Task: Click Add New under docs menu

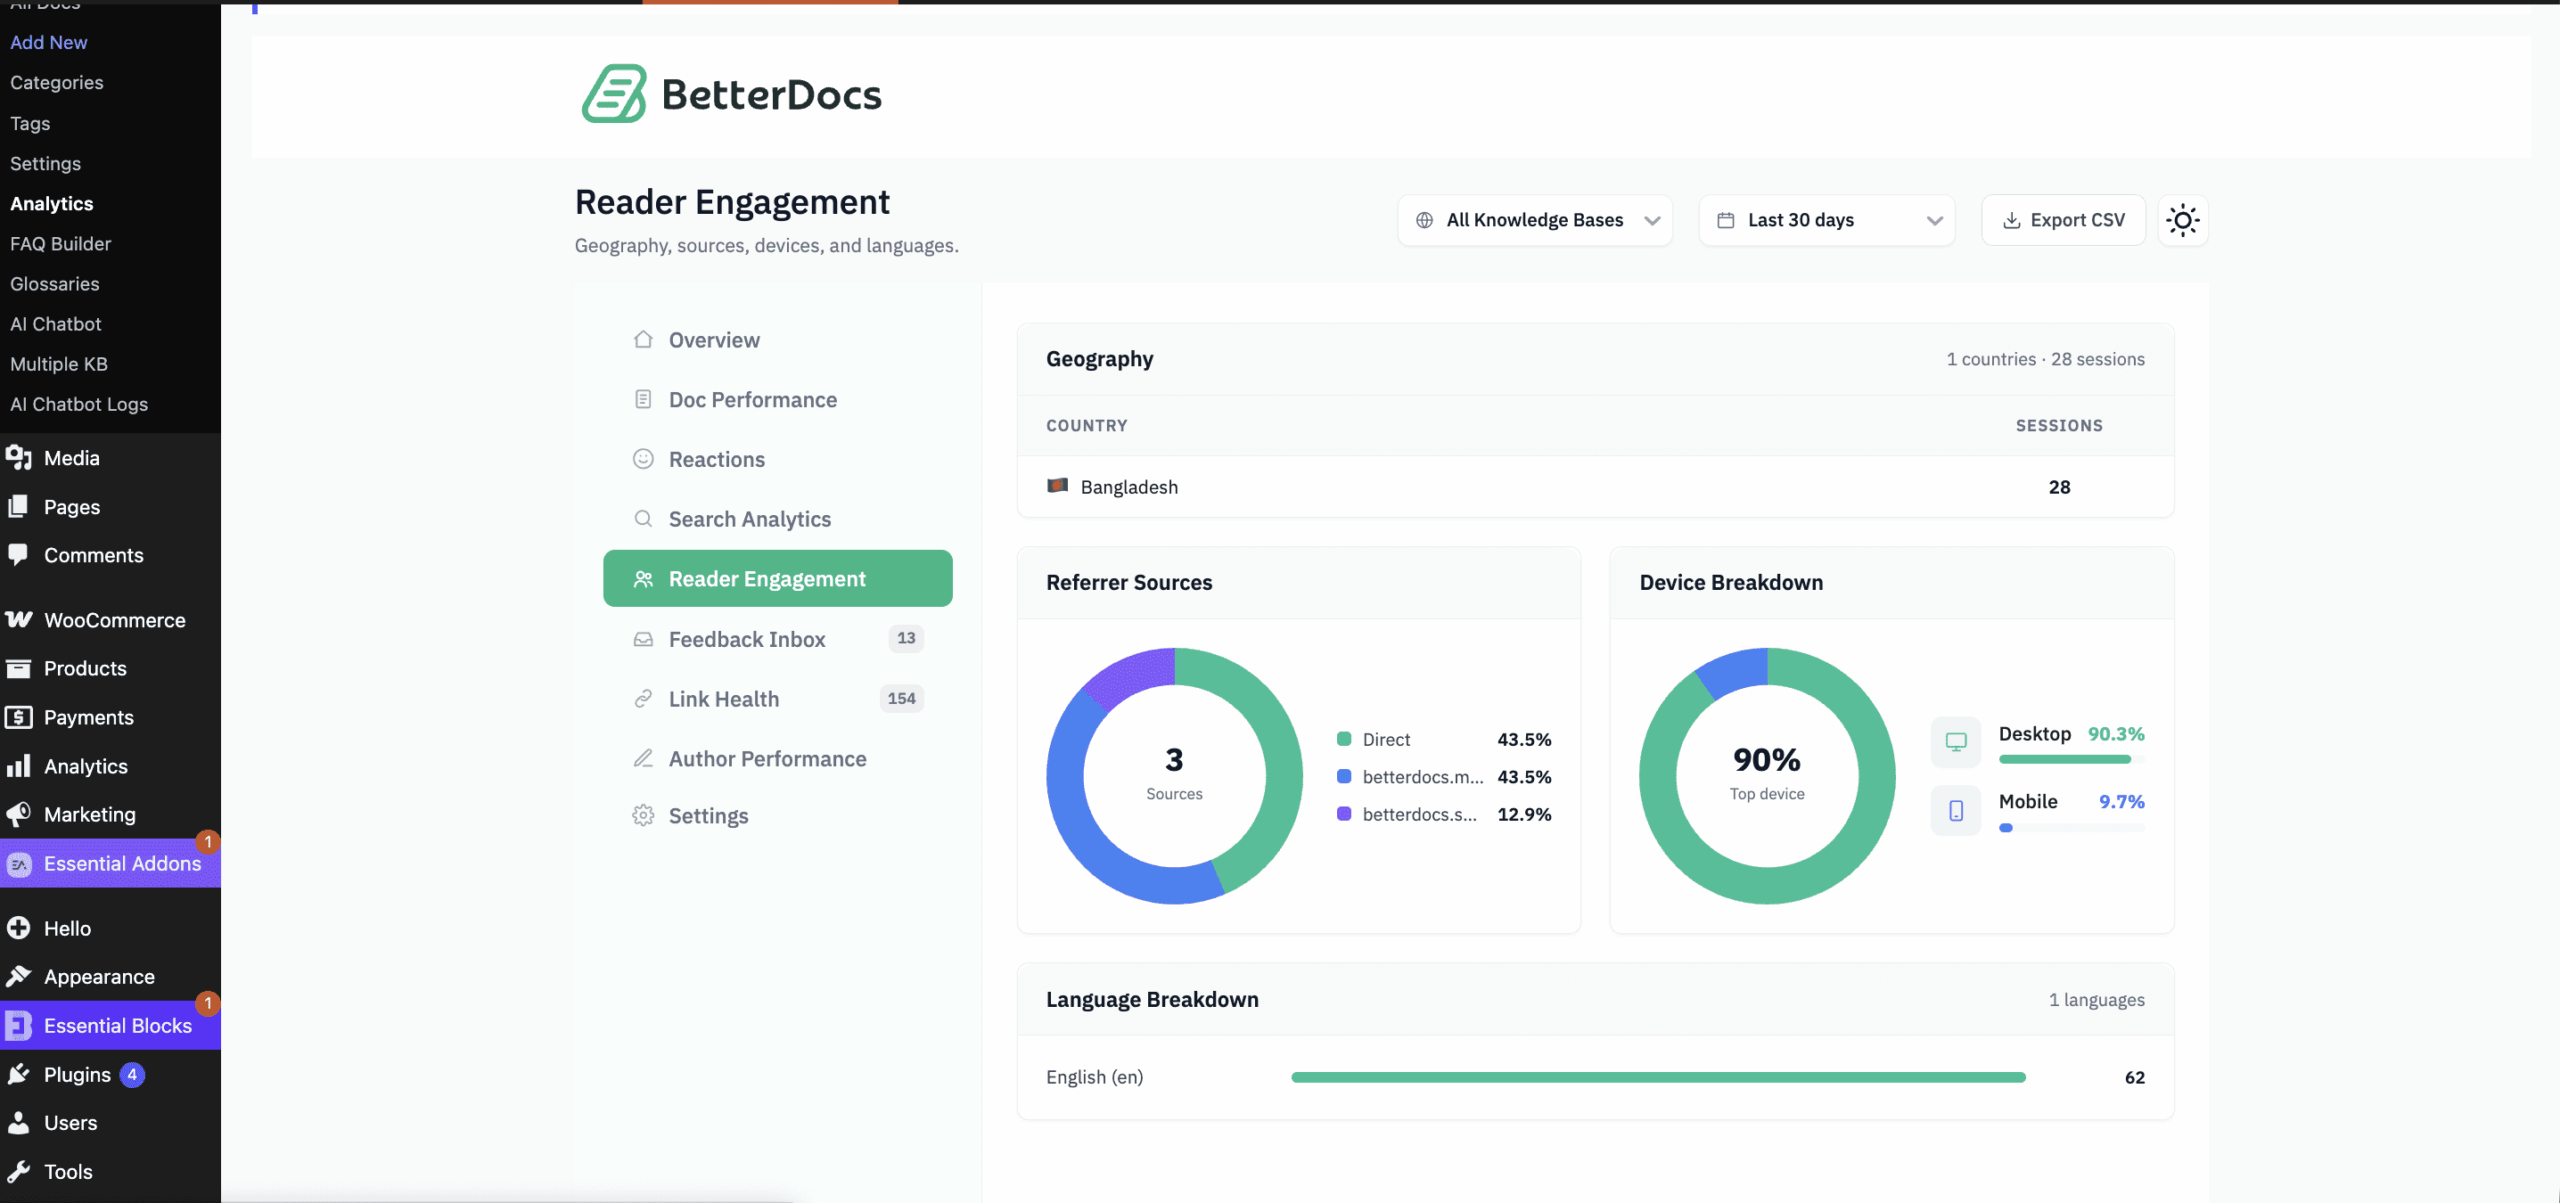Action: (x=49, y=42)
